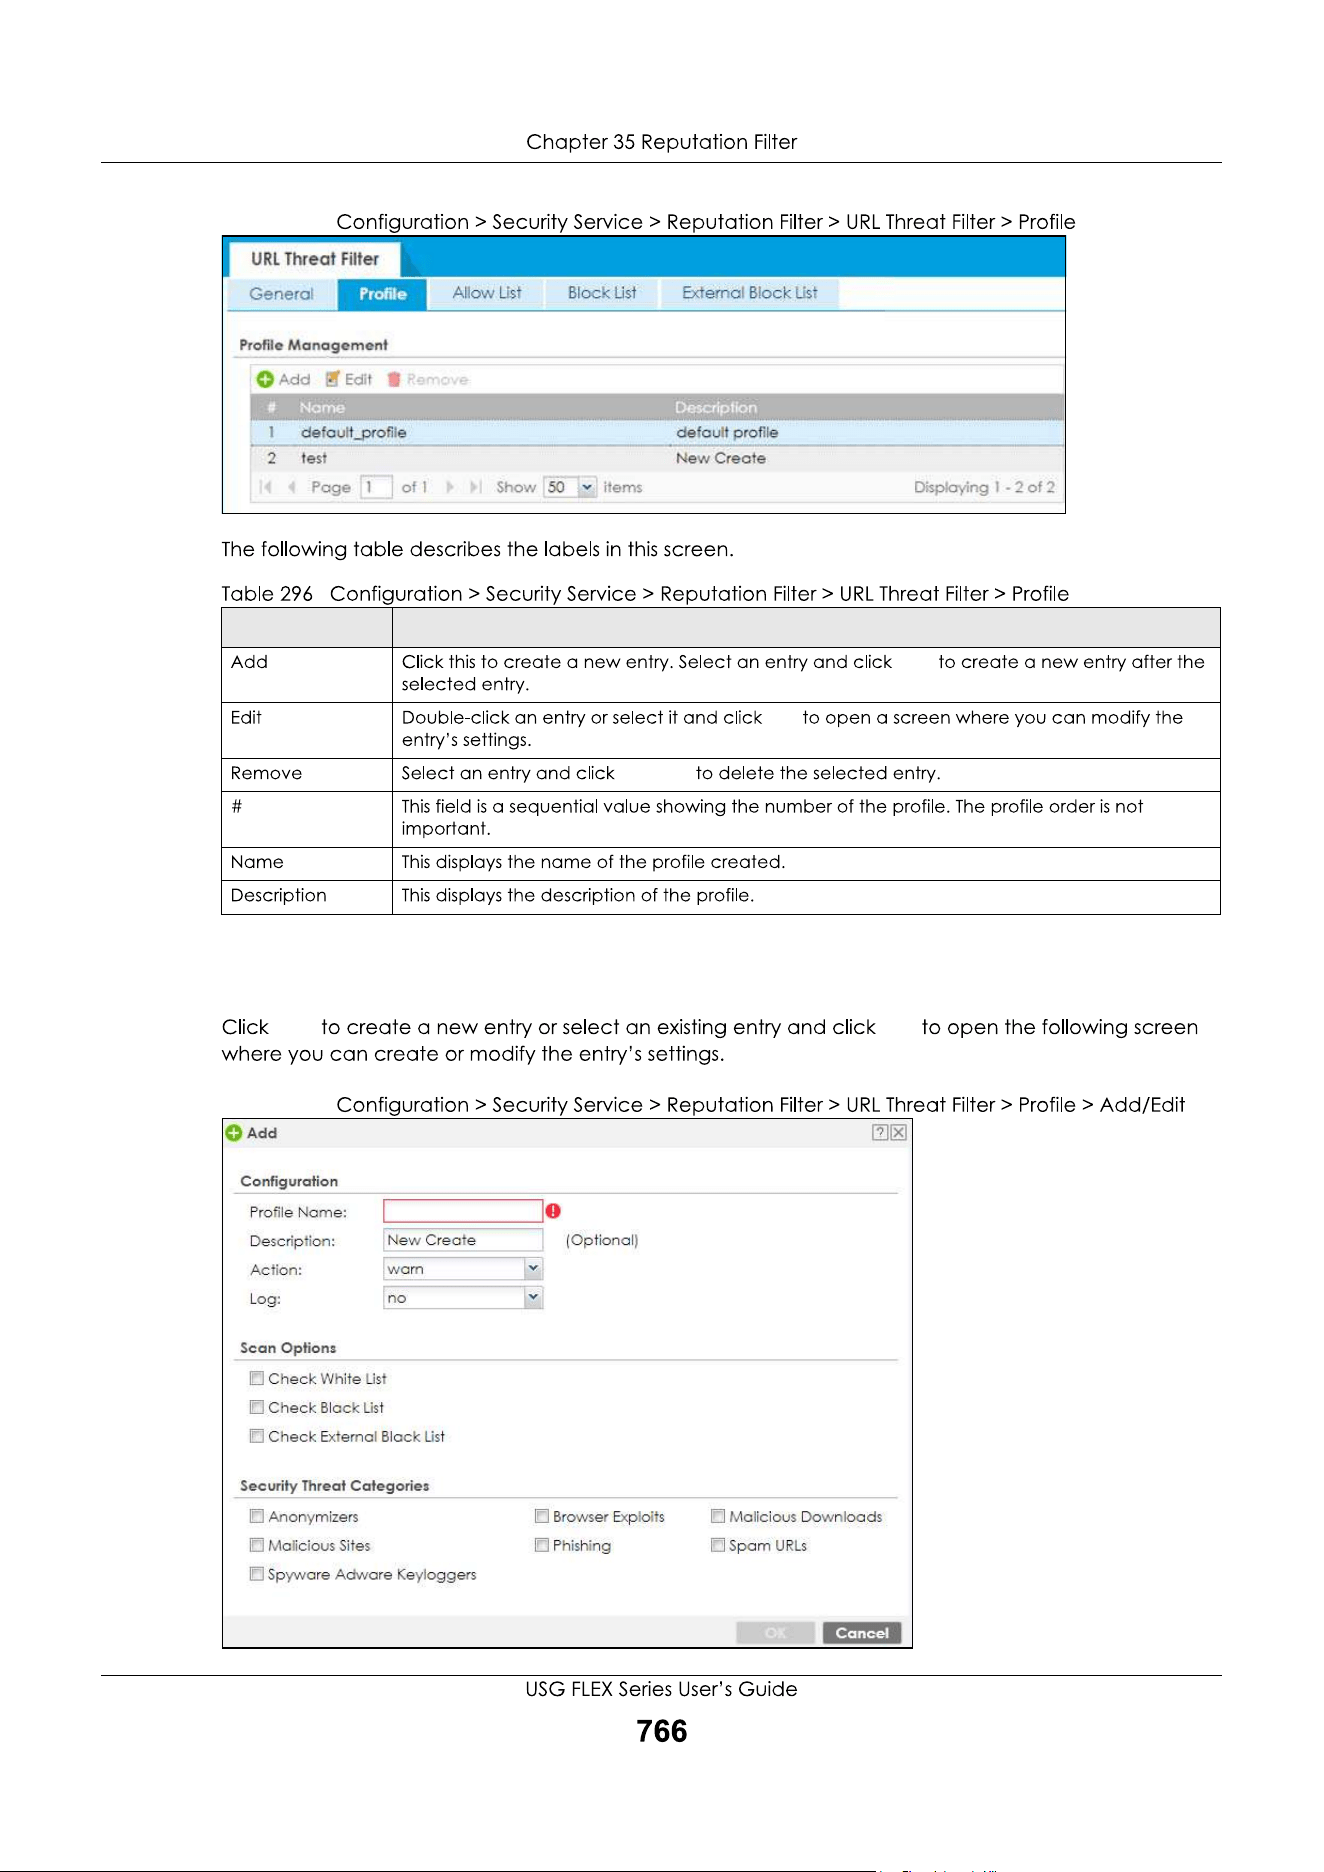This screenshot has height=1872, width=1324.
Task: Check the Malicious Downloads category
Action: click(x=718, y=1516)
